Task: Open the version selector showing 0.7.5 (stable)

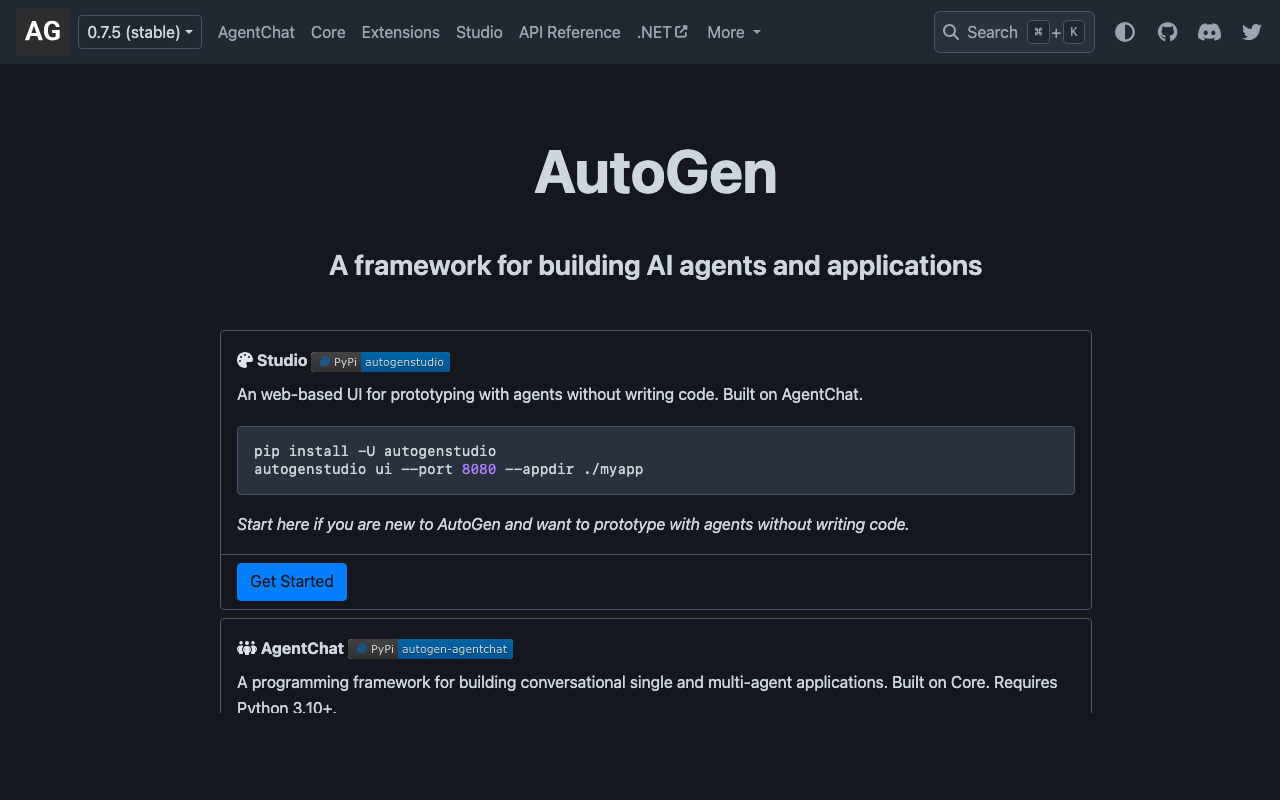Action: pos(139,31)
